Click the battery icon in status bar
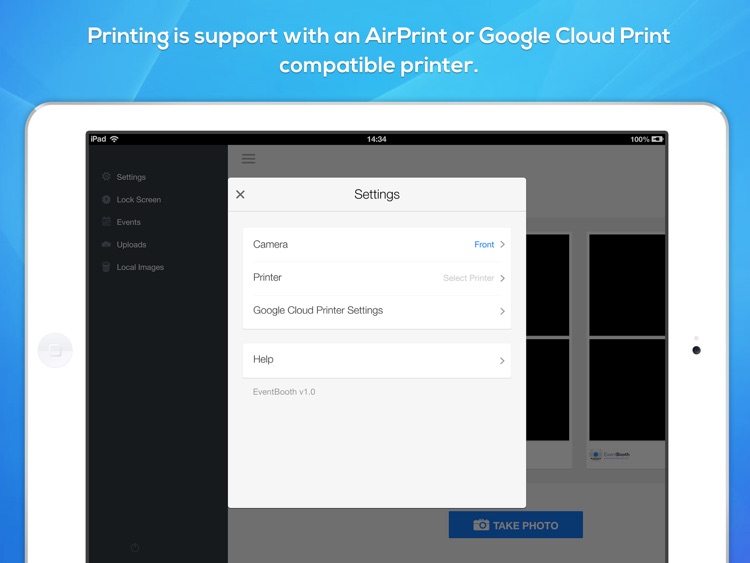Screen dimensions: 750x563 tap(658, 139)
